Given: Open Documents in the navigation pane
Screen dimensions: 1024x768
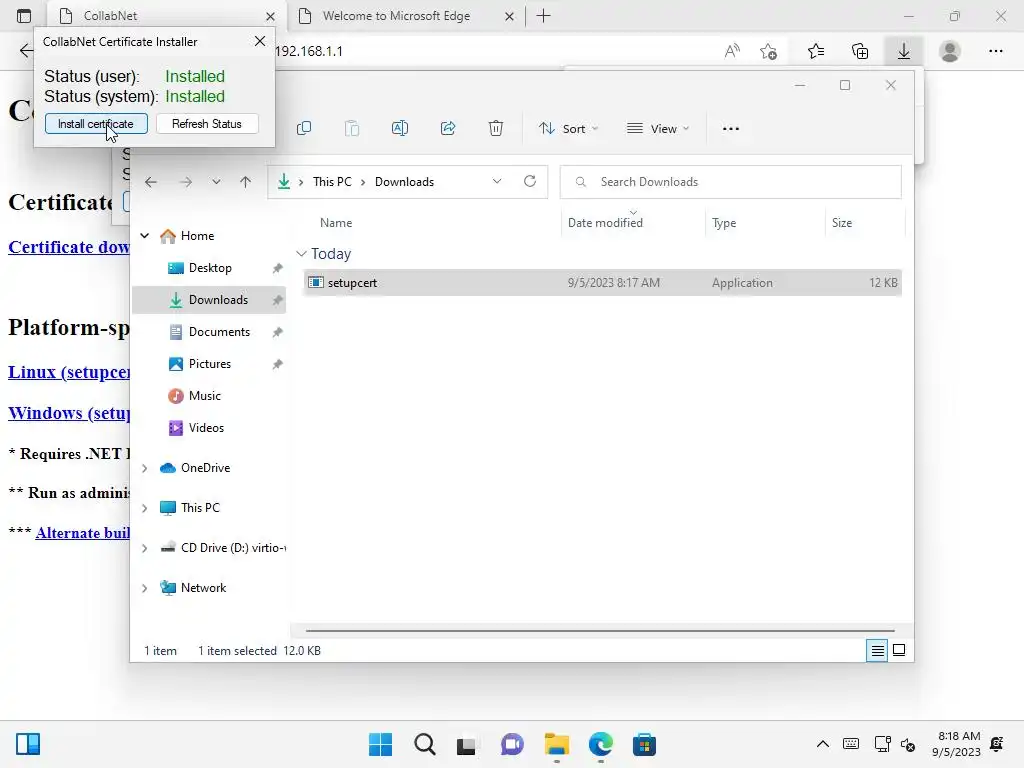Looking at the screenshot, I should [219, 332].
